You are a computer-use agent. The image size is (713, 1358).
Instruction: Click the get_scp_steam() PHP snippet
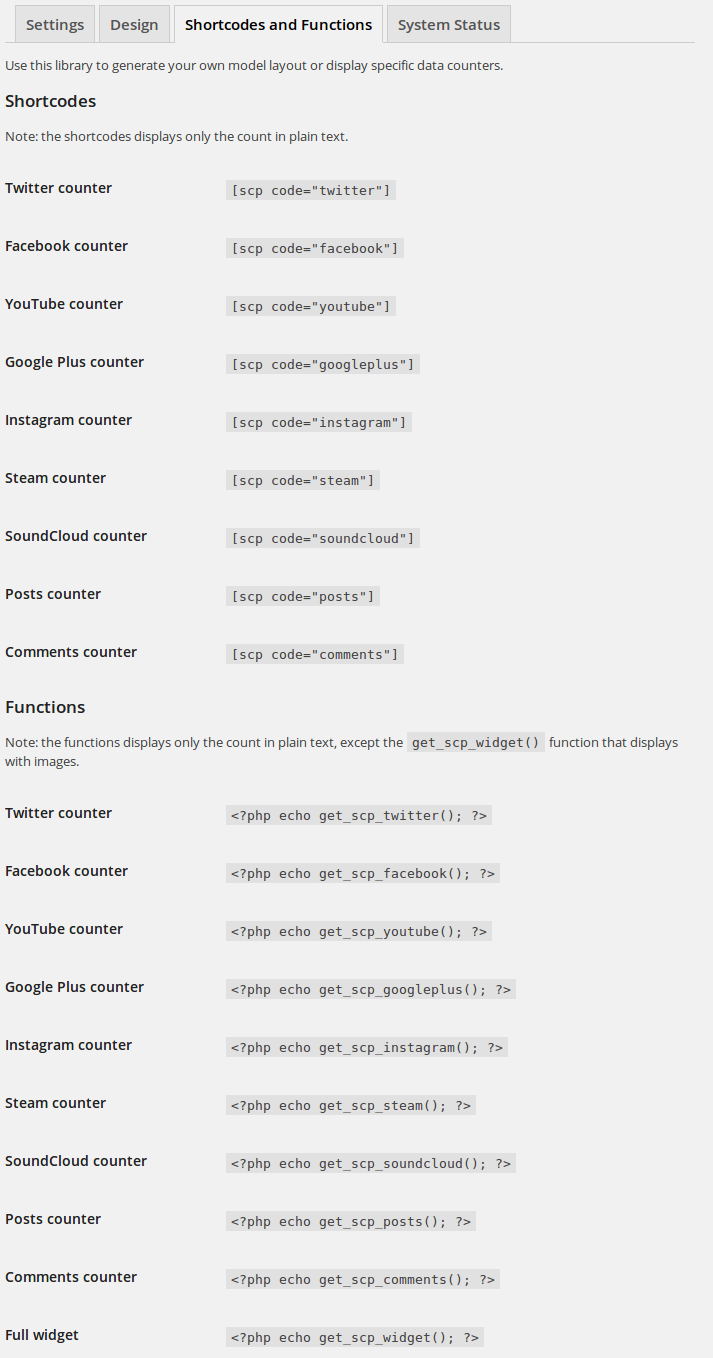tap(351, 1105)
